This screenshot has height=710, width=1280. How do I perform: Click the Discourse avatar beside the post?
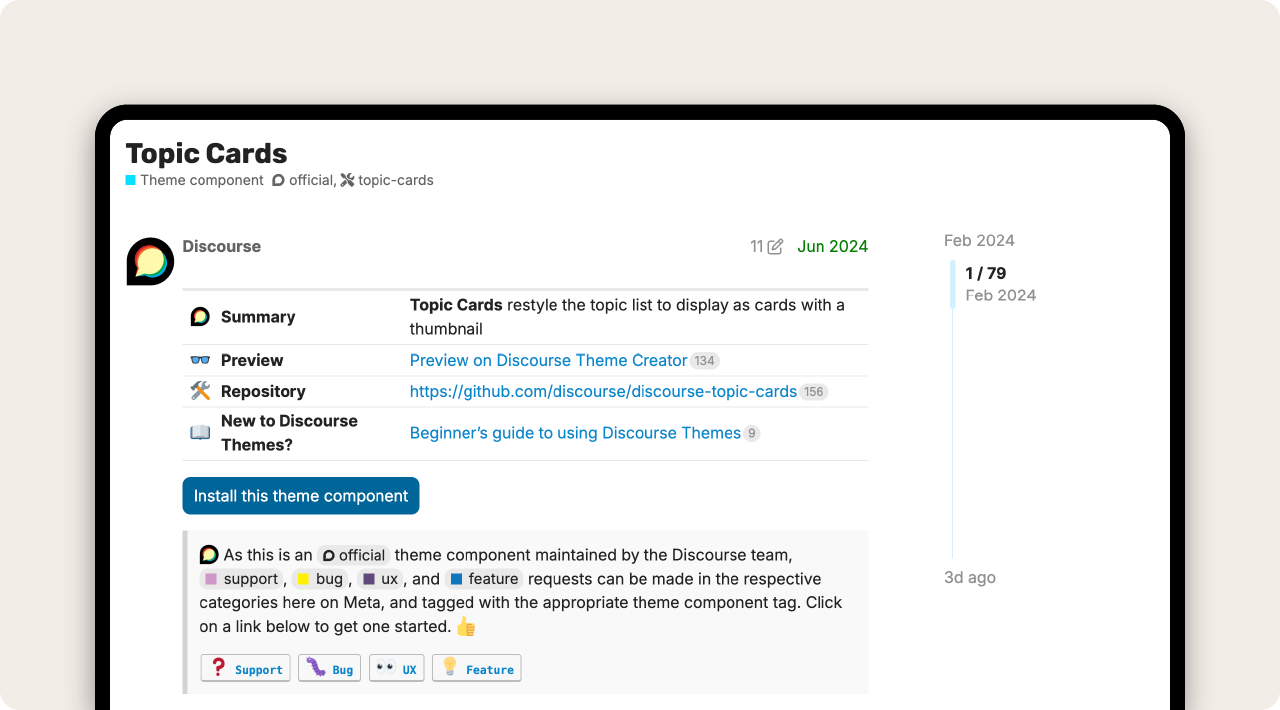click(x=149, y=261)
